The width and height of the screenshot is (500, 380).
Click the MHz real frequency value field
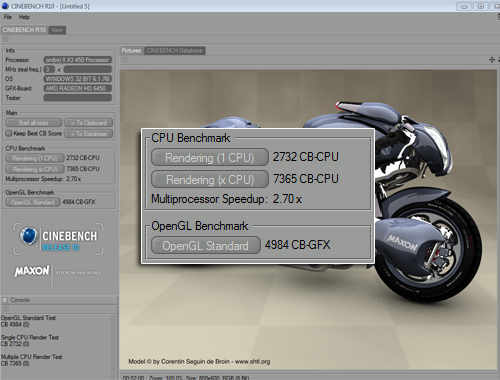[x=88, y=69]
